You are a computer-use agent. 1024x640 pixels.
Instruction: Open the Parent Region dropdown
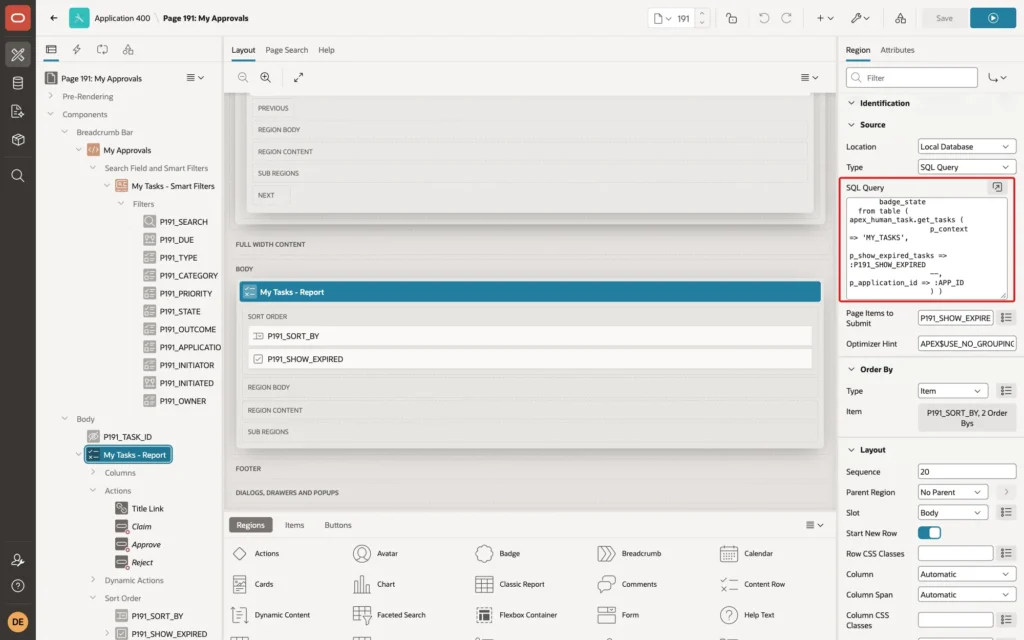coord(952,492)
